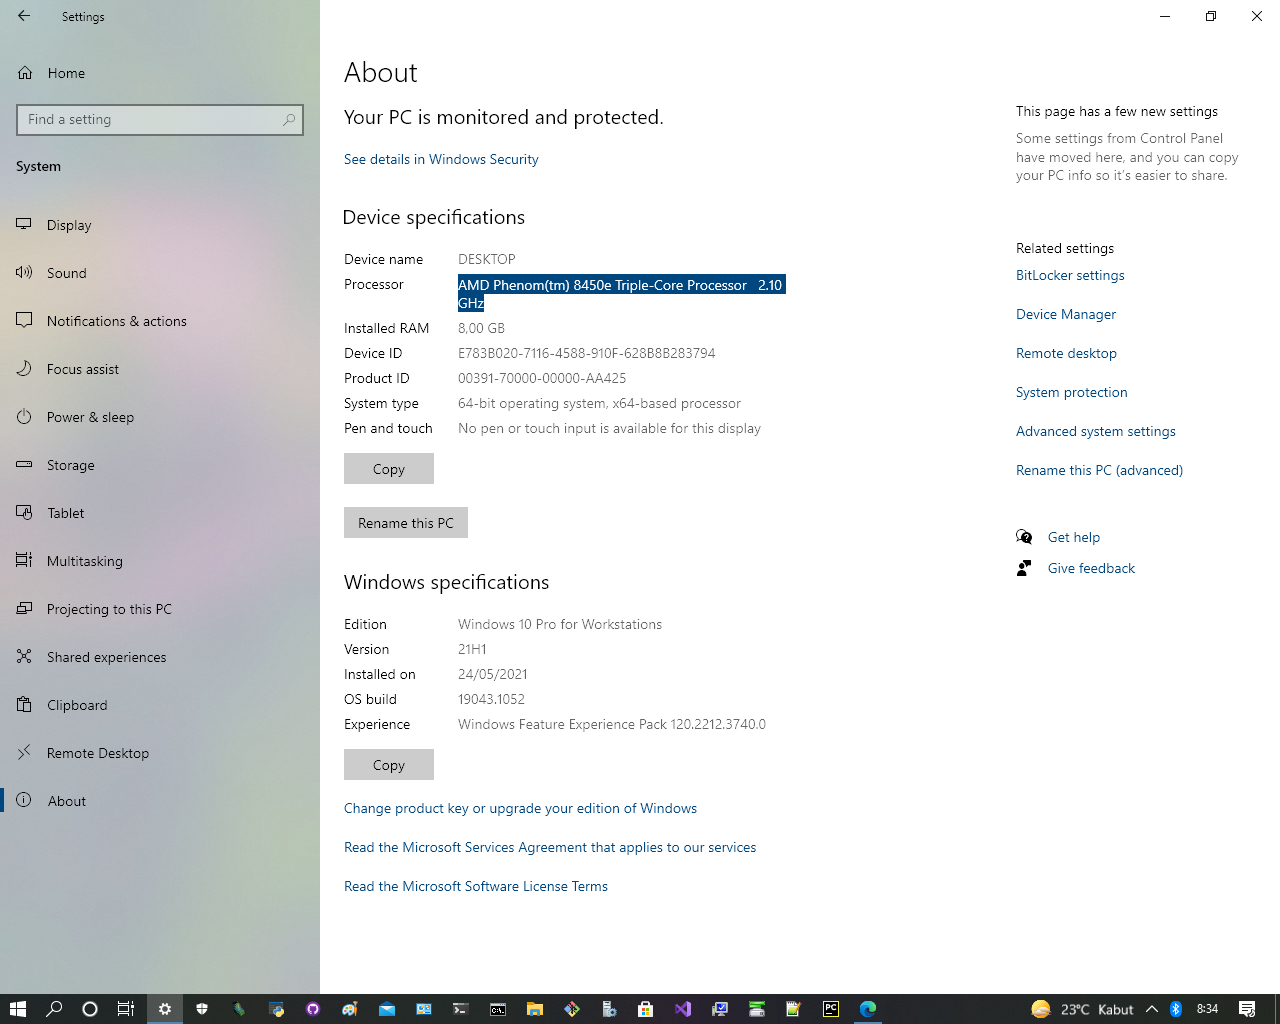Show hidden system tray icons
The width and height of the screenshot is (1280, 1024).
click(x=1151, y=1009)
